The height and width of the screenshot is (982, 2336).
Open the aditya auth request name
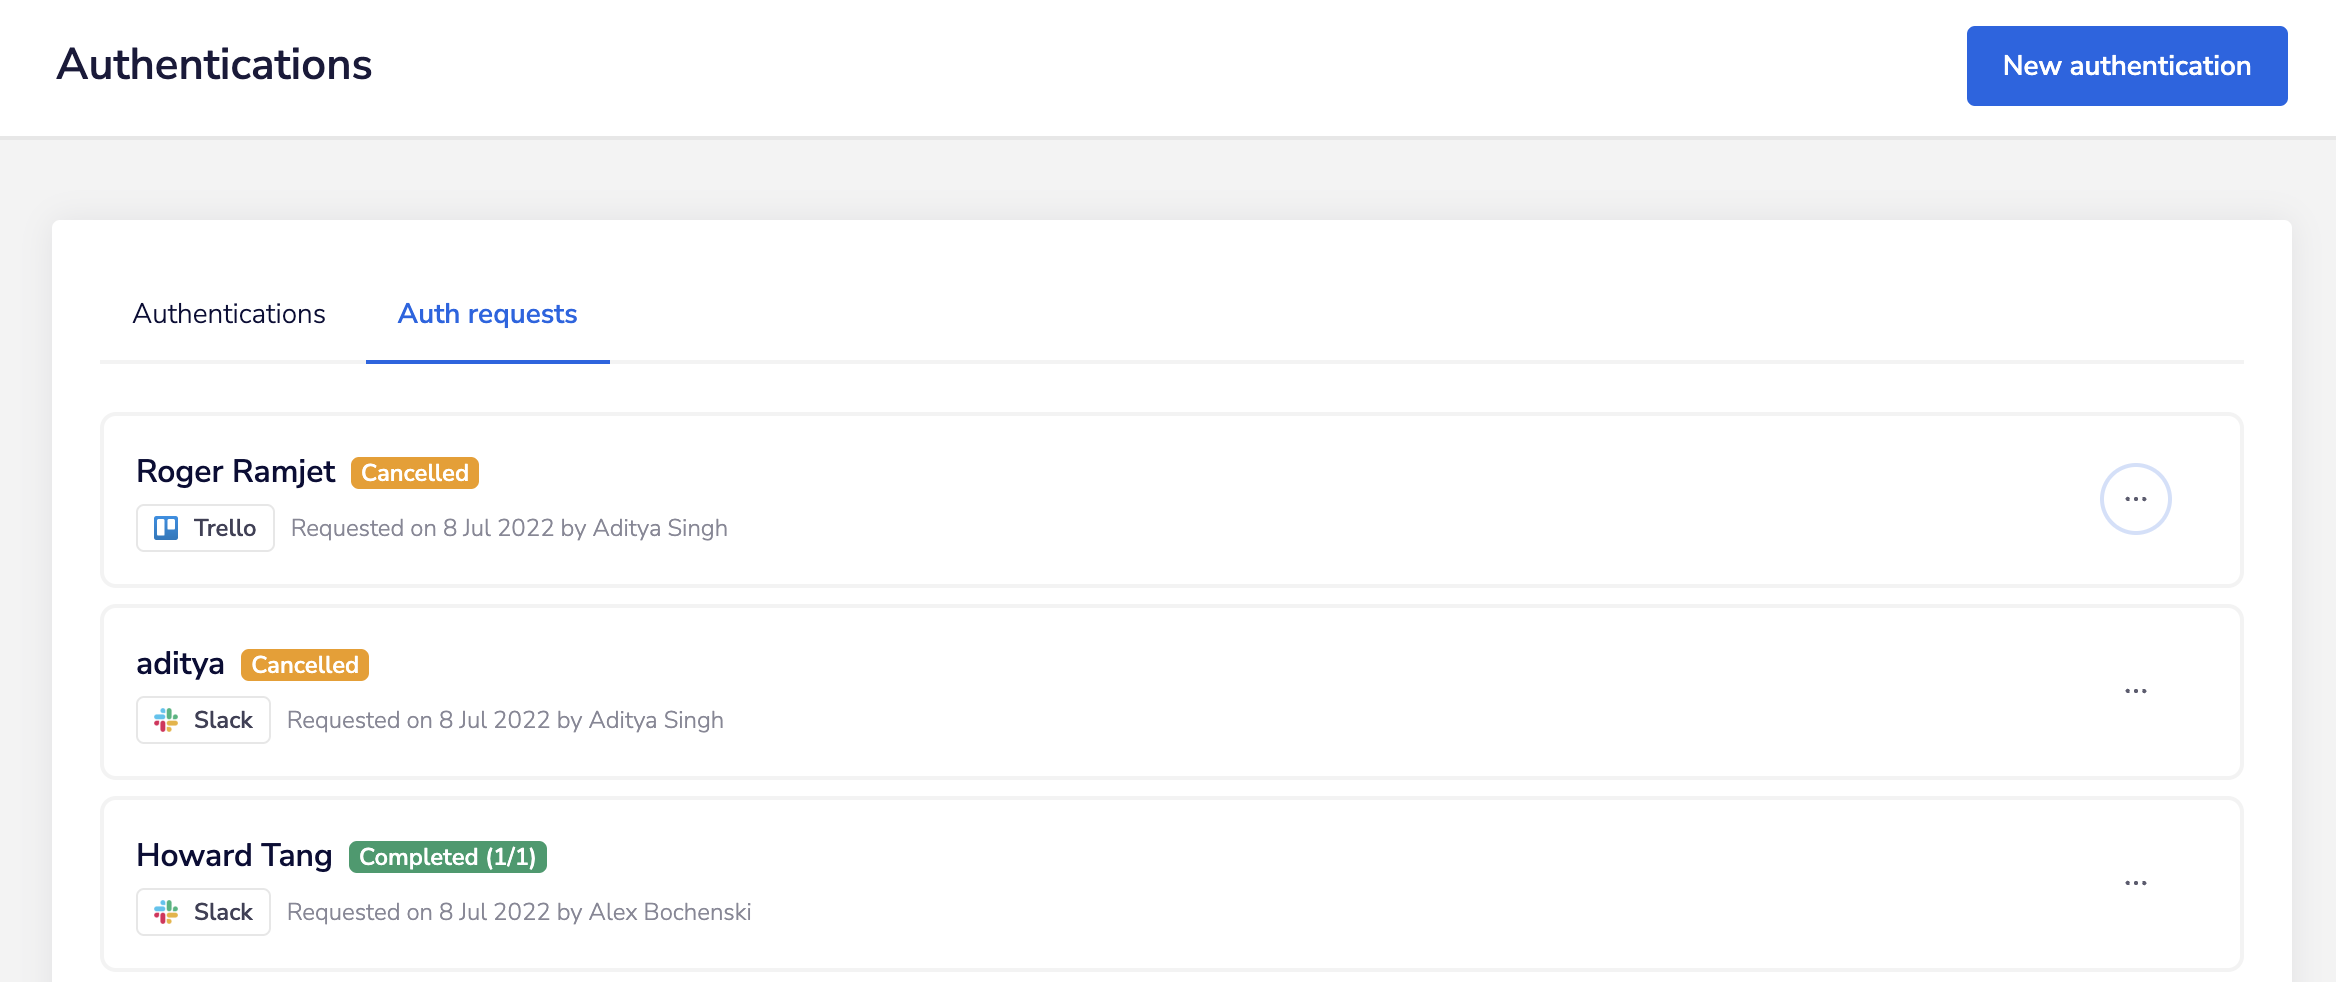180,663
